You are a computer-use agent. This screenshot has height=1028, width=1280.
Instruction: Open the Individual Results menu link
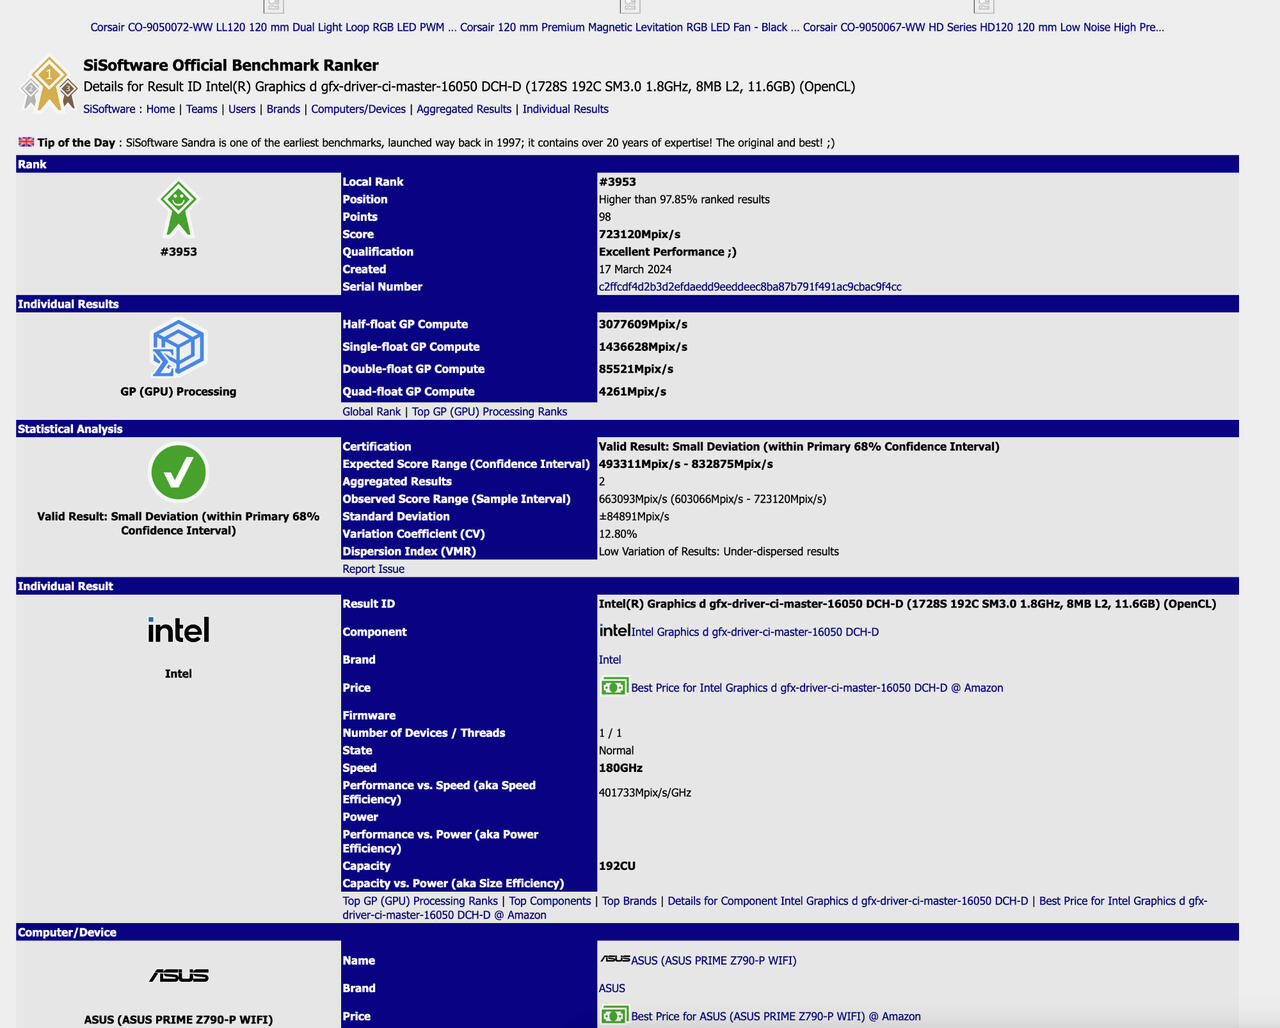tap(565, 109)
